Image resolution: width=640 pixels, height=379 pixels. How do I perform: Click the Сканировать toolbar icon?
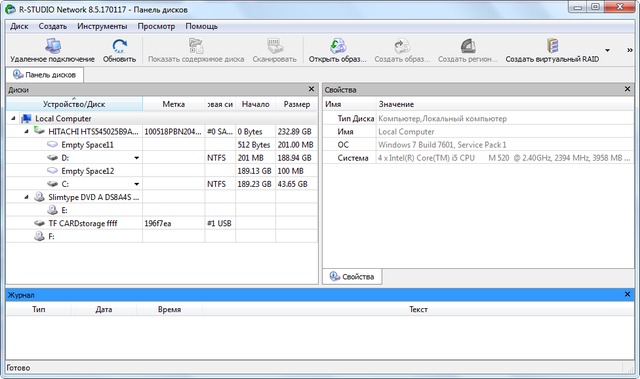tap(275, 46)
